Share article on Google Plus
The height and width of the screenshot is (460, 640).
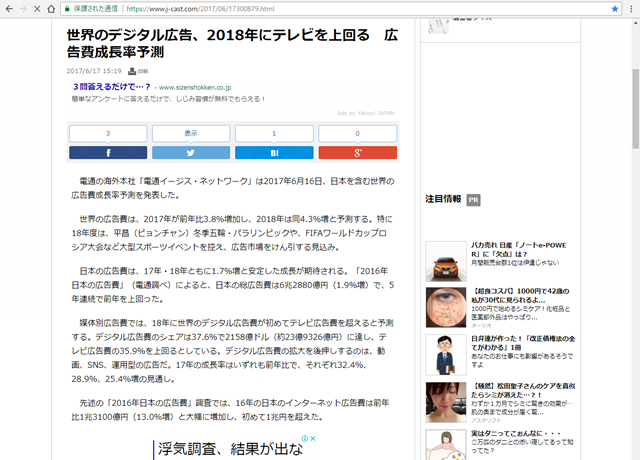pyautogui.click(x=357, y=152)
